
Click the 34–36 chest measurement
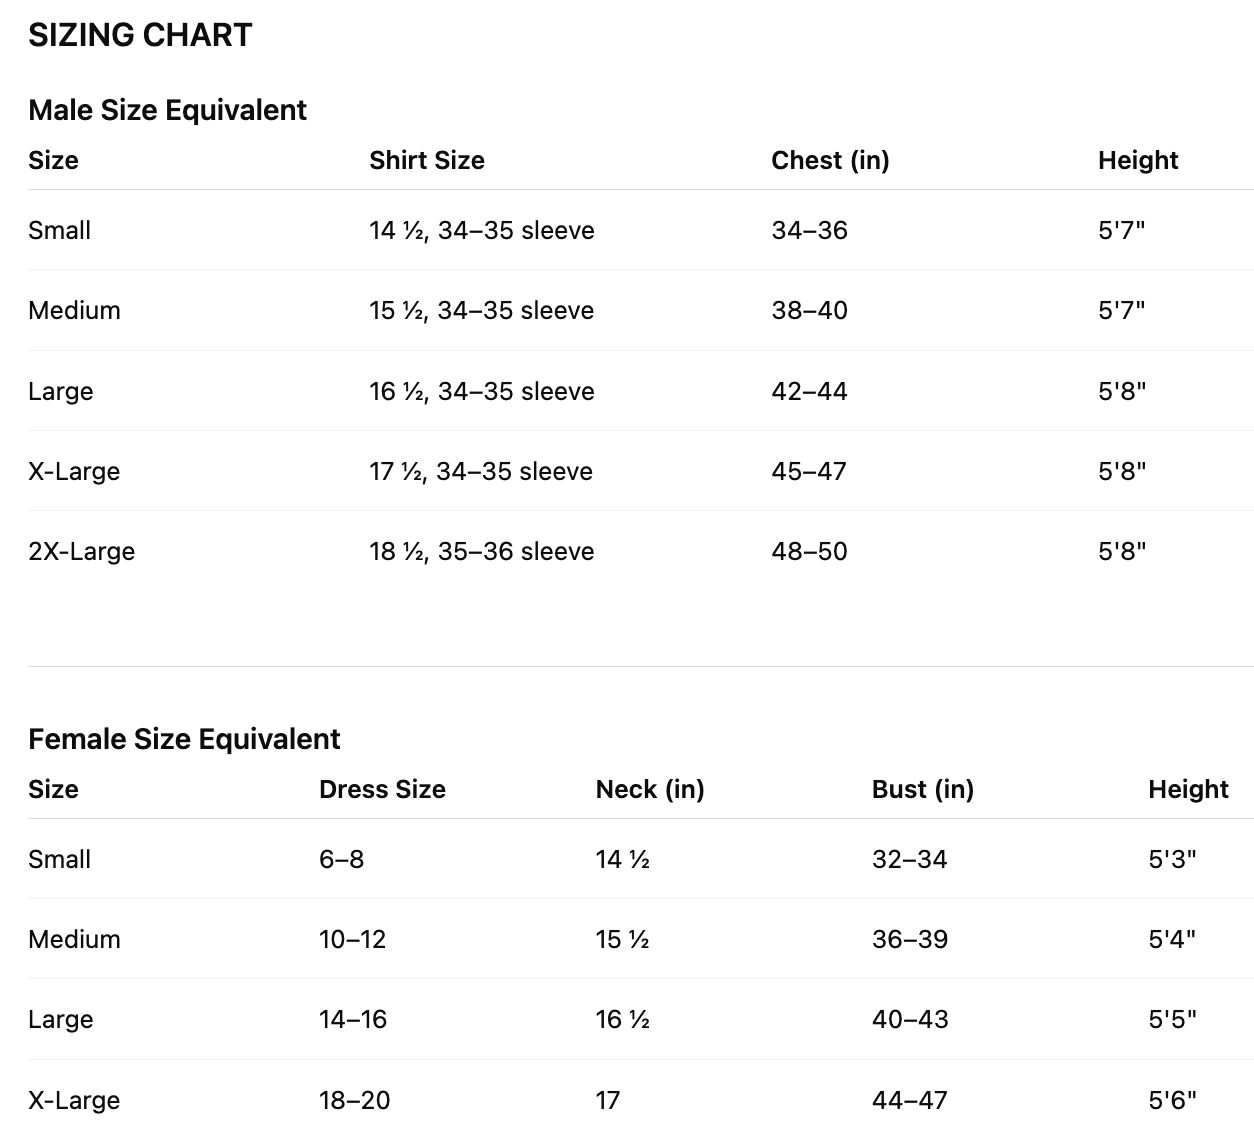click(x=809, y=230)
